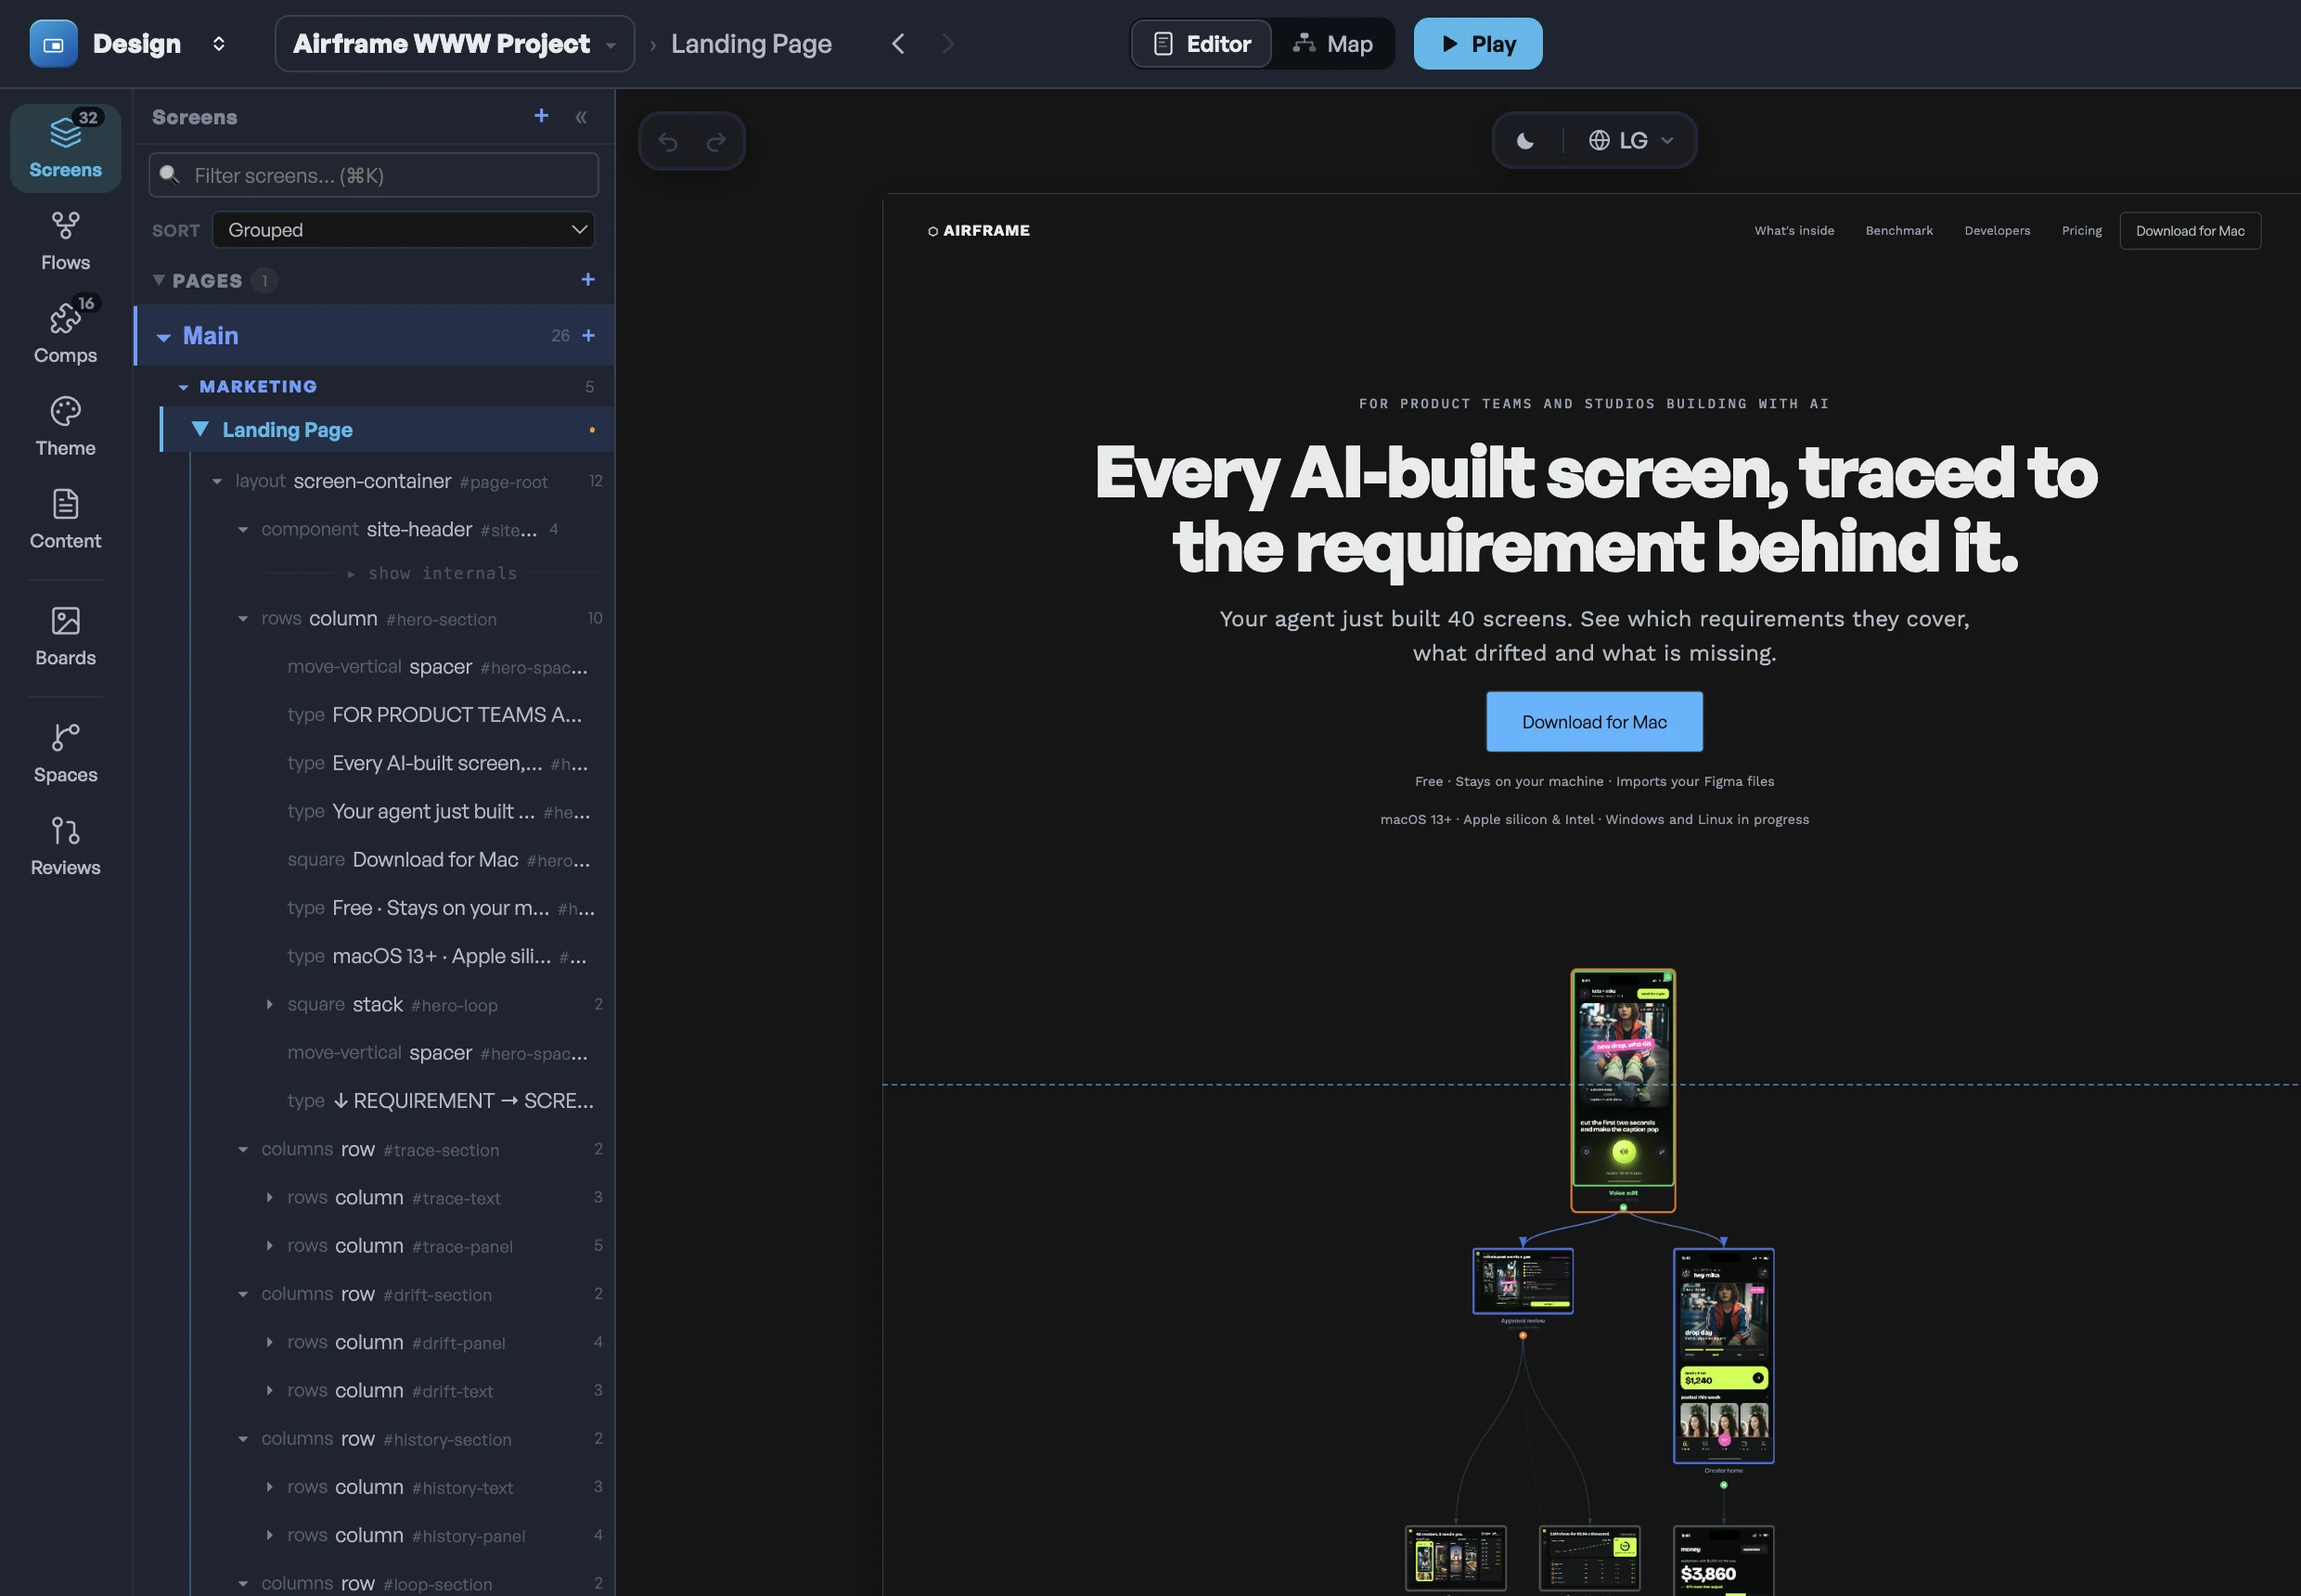Open the Comps sidebar panel
The image size is (2301, 1596).
pyautogui.click(x=65, y=334)
